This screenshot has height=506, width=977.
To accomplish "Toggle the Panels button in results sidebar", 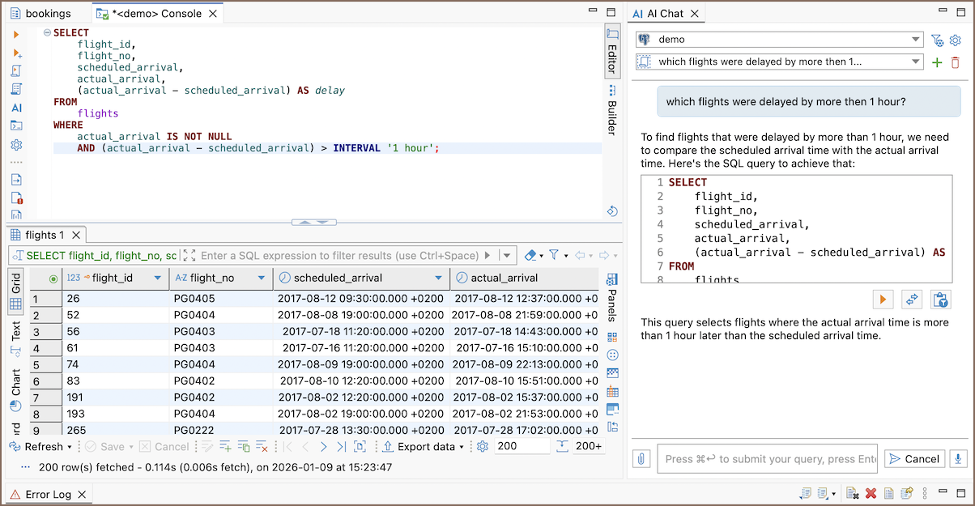I will [x=612, y=298].
